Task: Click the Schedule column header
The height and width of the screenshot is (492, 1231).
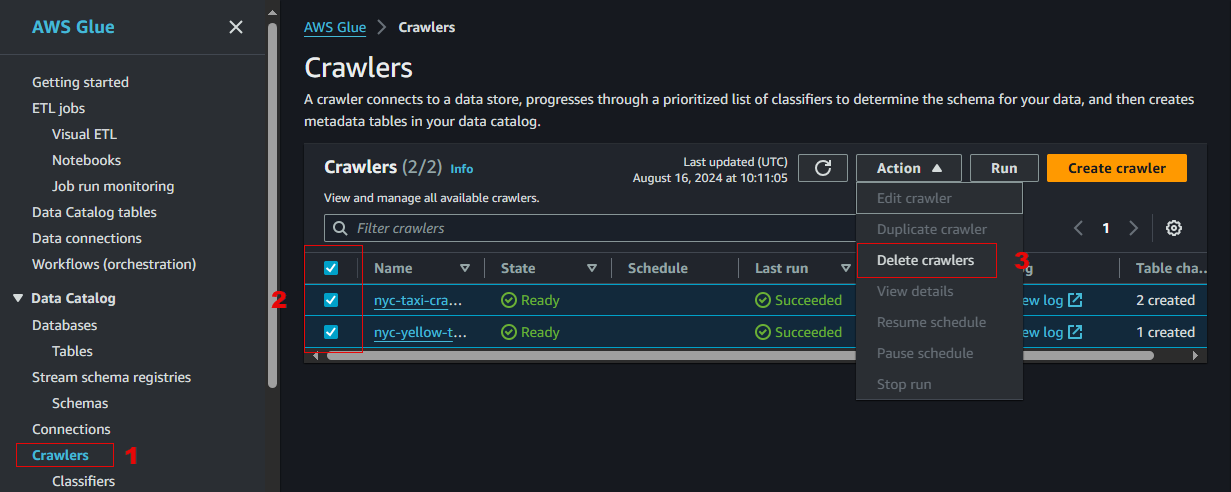Action: 658,268
